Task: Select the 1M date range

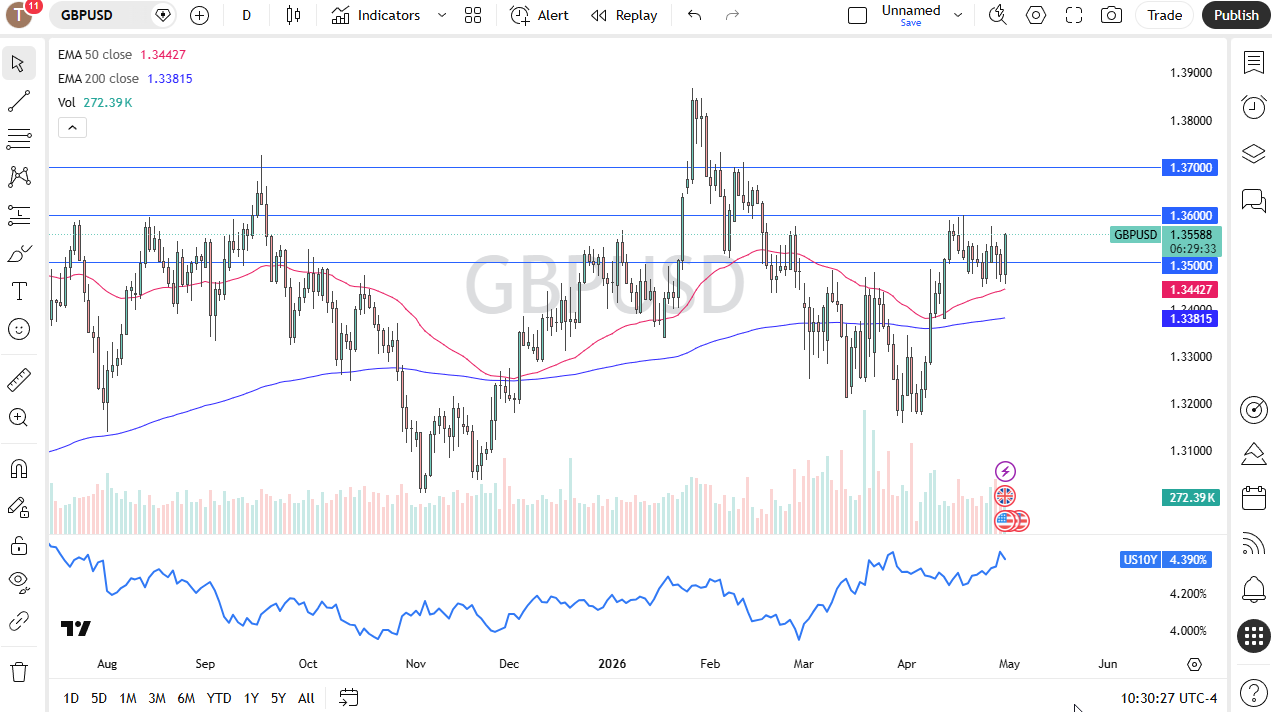Action: (128, 698)
